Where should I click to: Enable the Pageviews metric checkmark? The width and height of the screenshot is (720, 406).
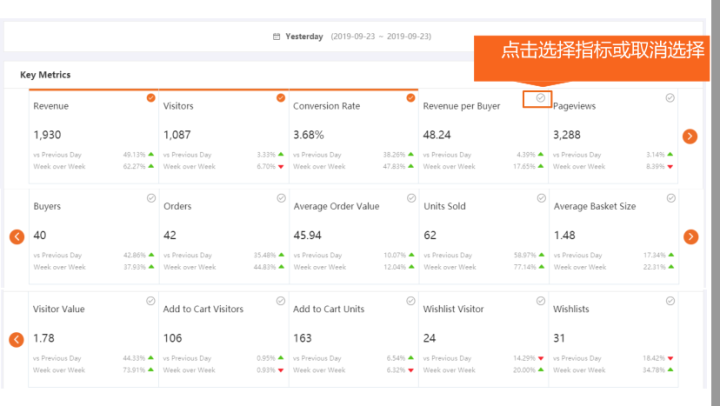pyautogui.click(x=670, y=98)
